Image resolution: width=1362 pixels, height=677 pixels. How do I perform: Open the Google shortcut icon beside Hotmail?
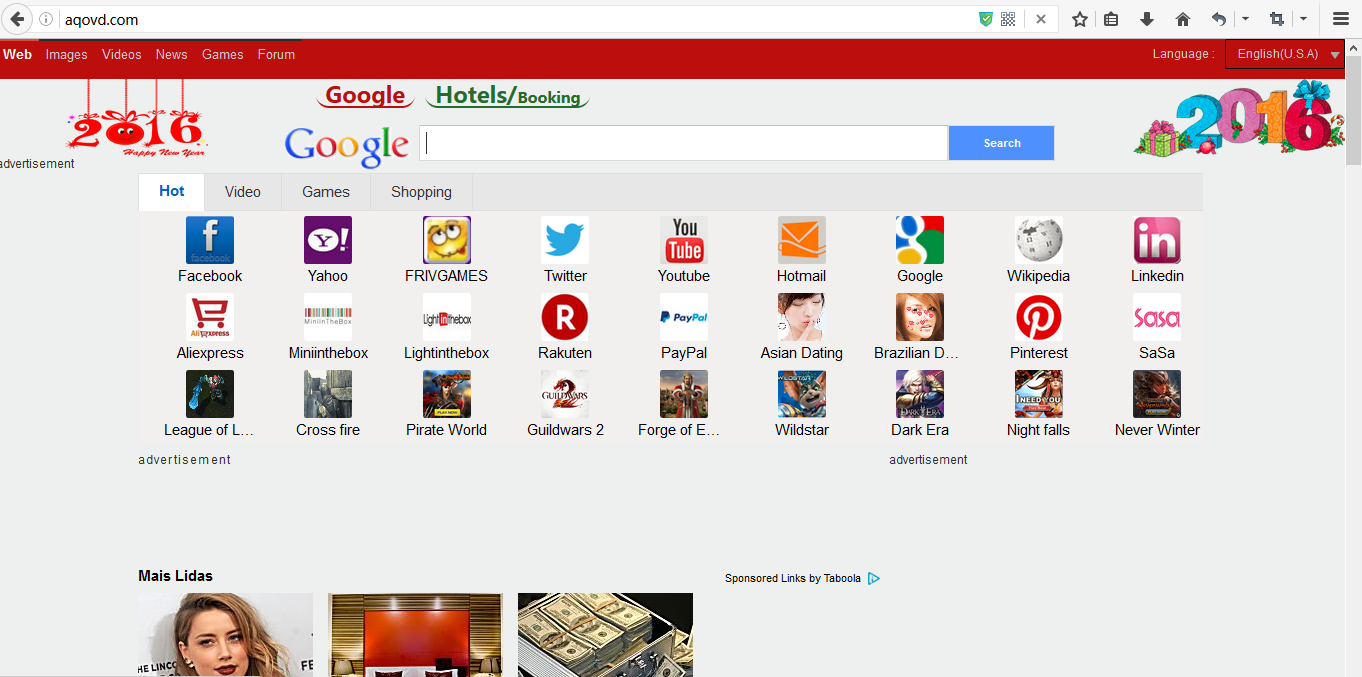[920, 240]
